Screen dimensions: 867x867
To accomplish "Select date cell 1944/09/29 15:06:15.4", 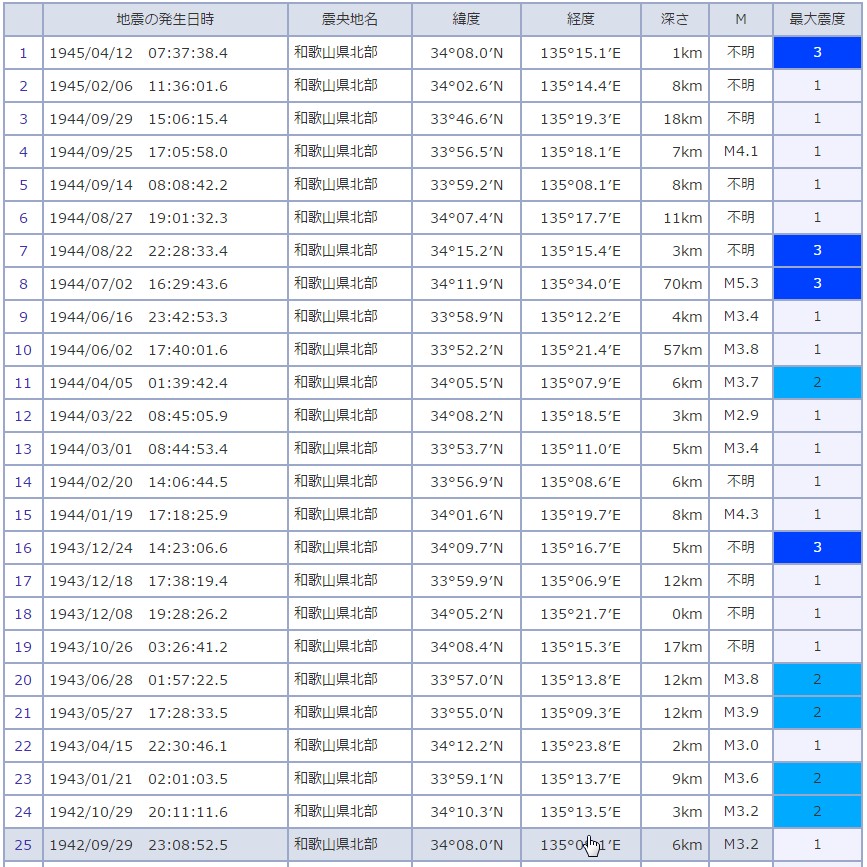I will coord(165,119).
